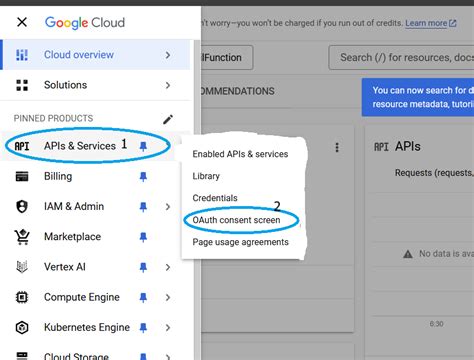
Task: Open APIs & Services in the sidebar
Action: 80,146
